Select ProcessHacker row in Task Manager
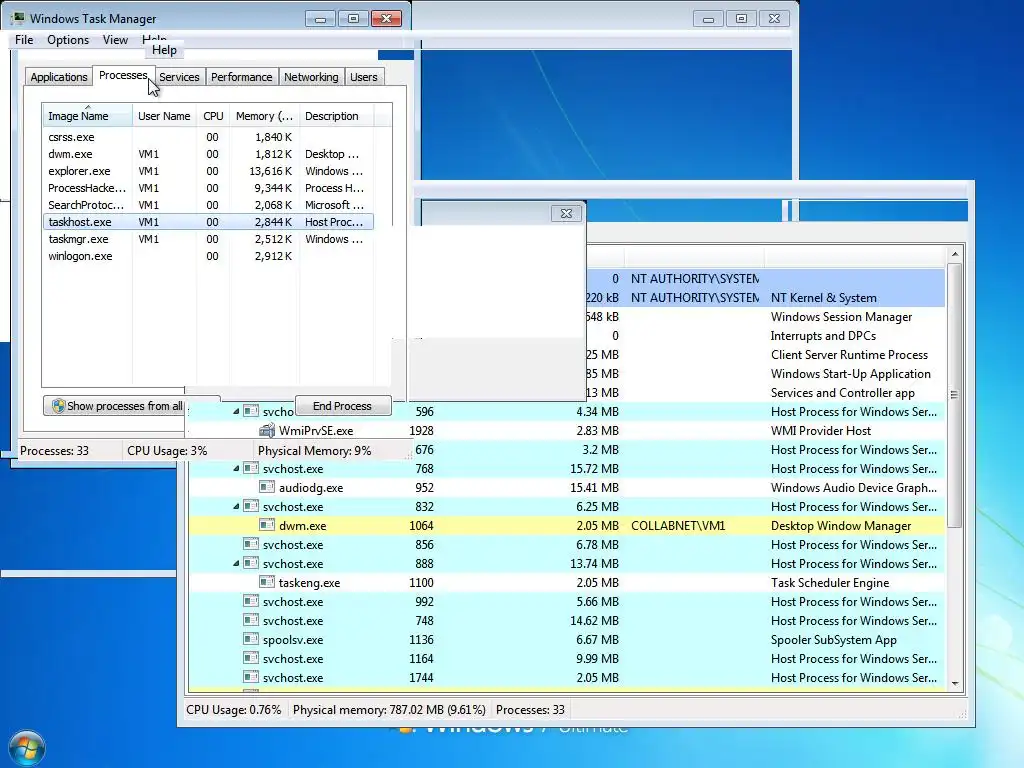The height and width of the screenshot is (768, 1024). (208, 188)
